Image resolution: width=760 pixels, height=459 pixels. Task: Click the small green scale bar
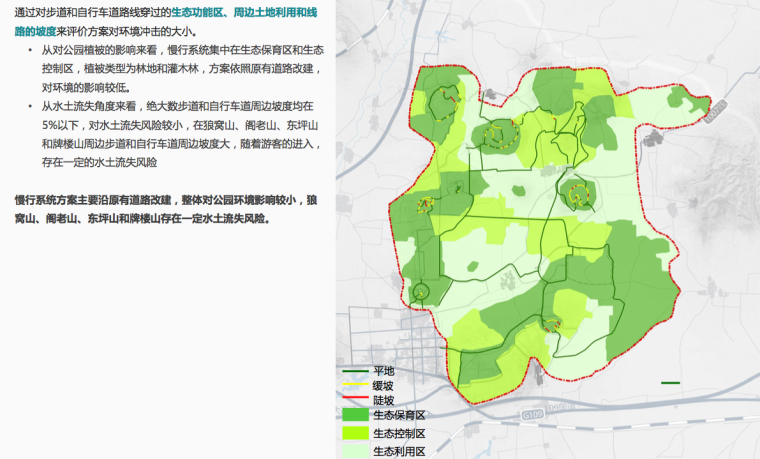[x=670, y=382]
